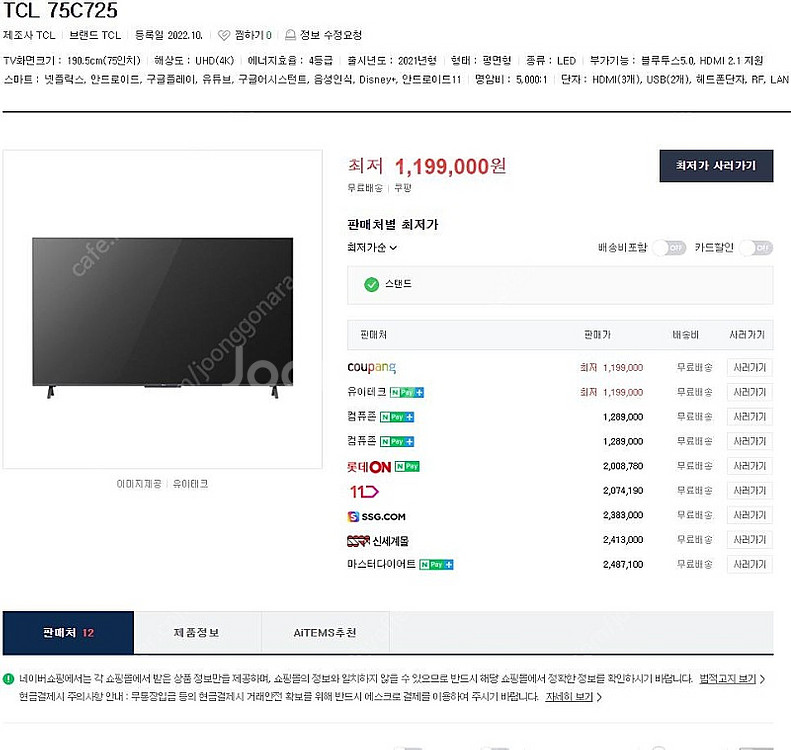Click the N Pay badge beside 유이테크
This screenshot has width=791, height=750.
coord(407,392)
